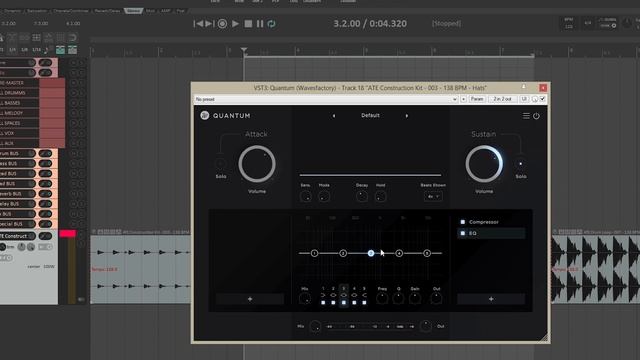Image resolution: width=640 pixels, height=360 pixels.
Task: Open the Default preset name
Action: coord(370,116)
